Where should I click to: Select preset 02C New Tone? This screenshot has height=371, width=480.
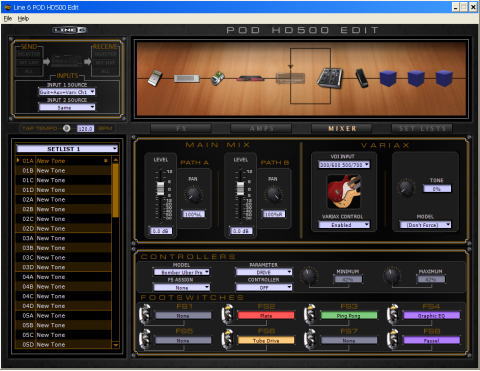tap(63, 219)
